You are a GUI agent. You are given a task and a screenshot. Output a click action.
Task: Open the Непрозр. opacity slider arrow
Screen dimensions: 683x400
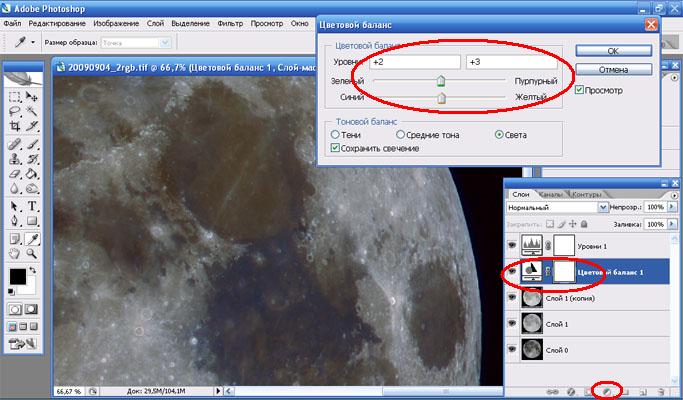coord(672,207)
